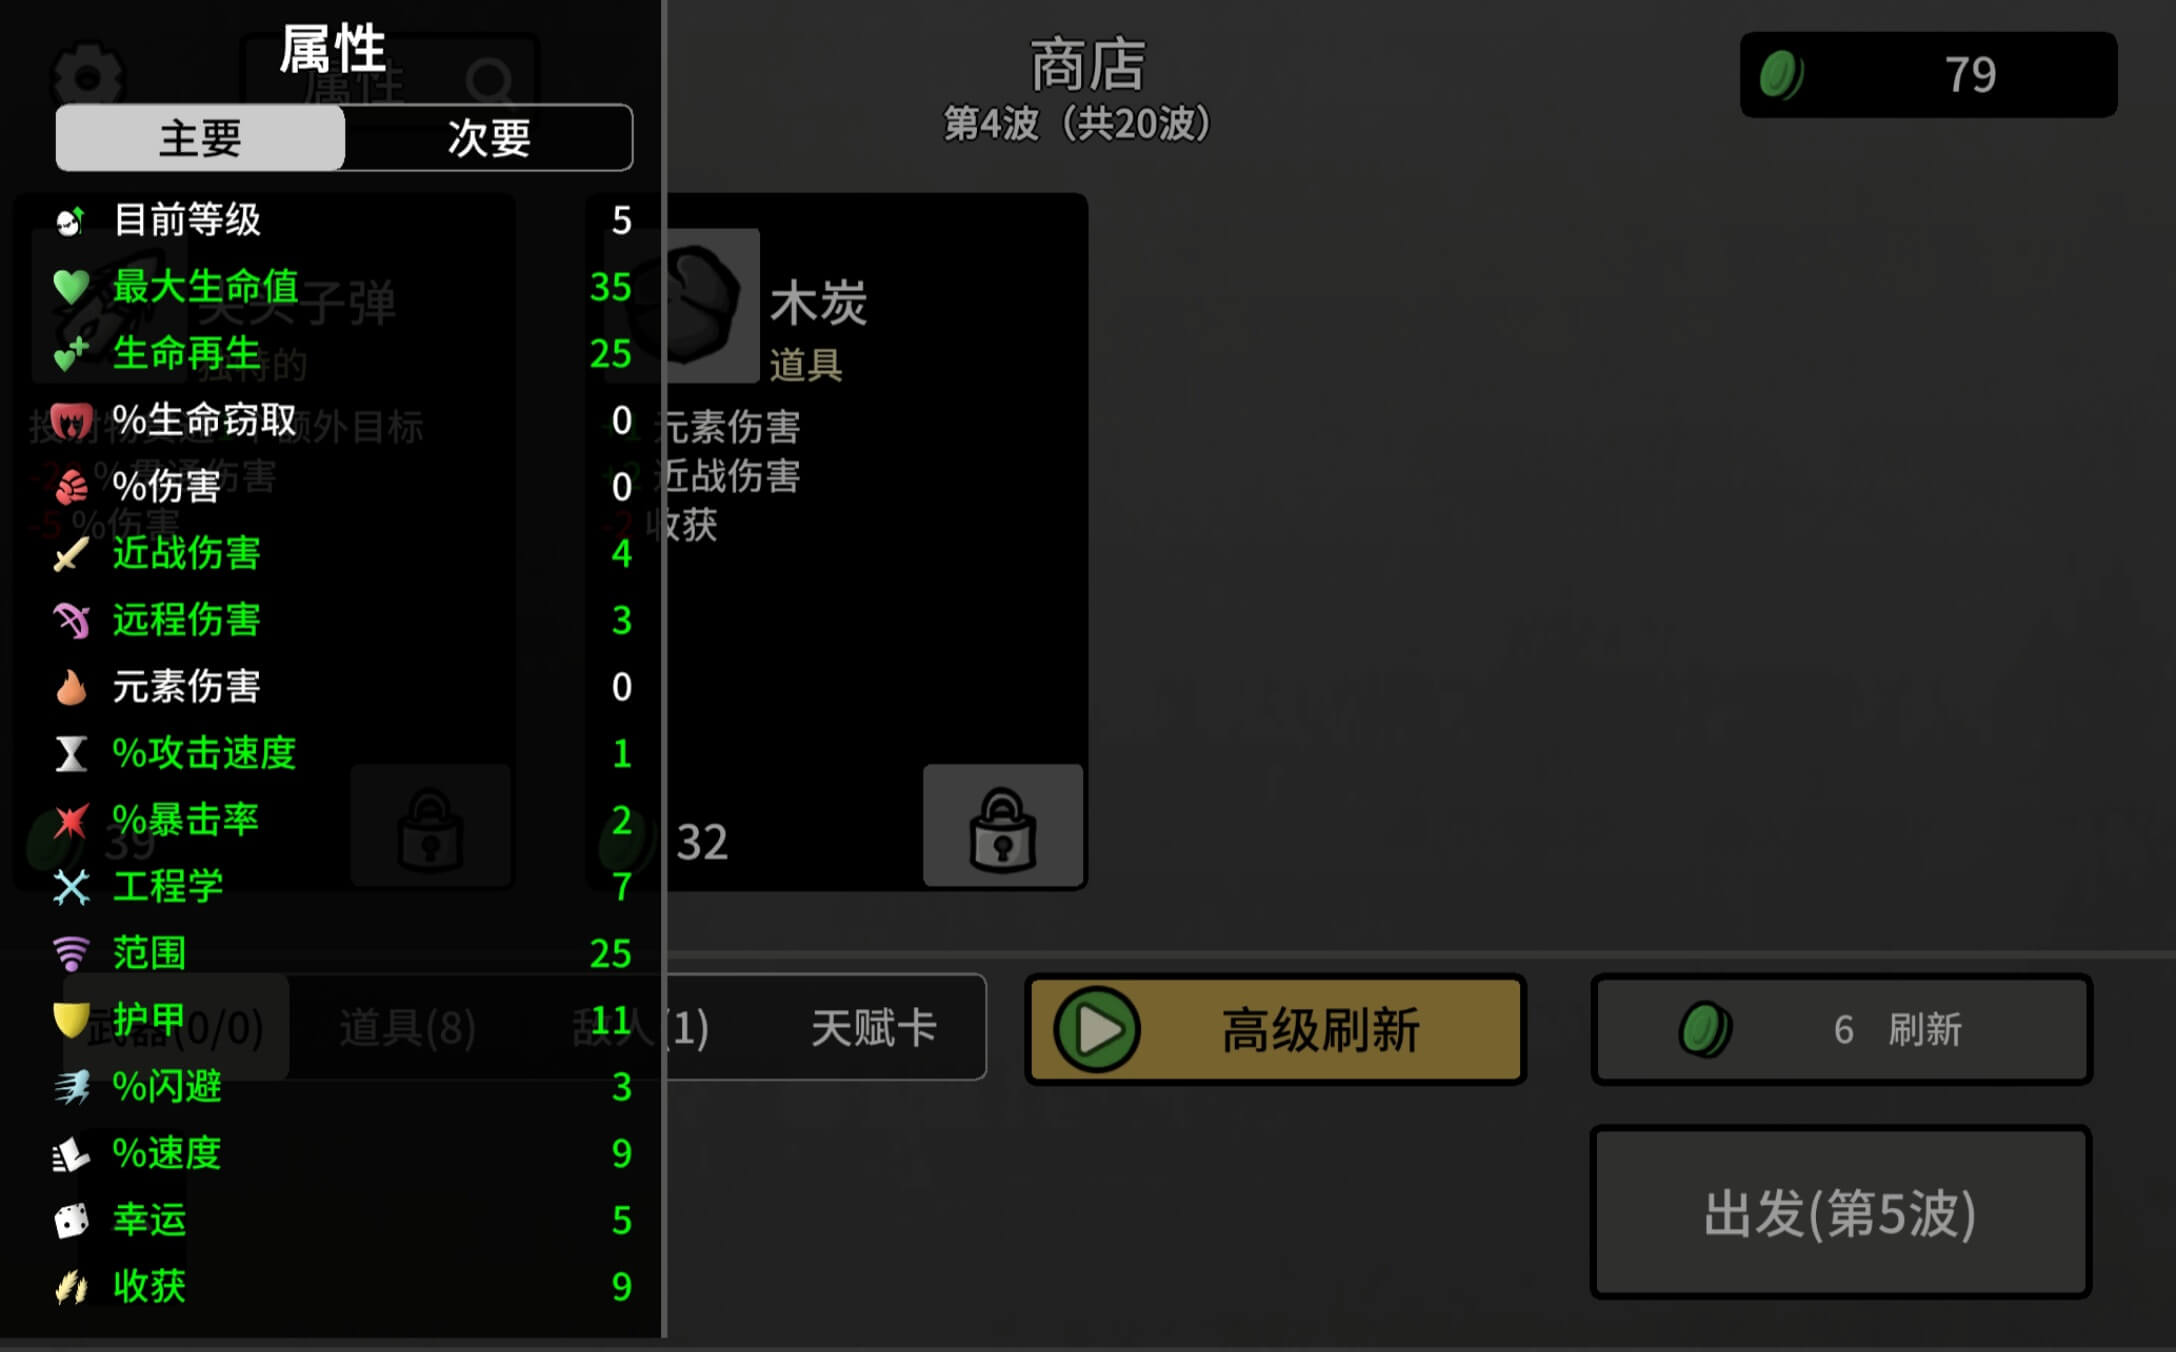This screenshot has width=2176, height=1352.
Task: Switch to the 主要 stats tab
Action: point(200,138)
